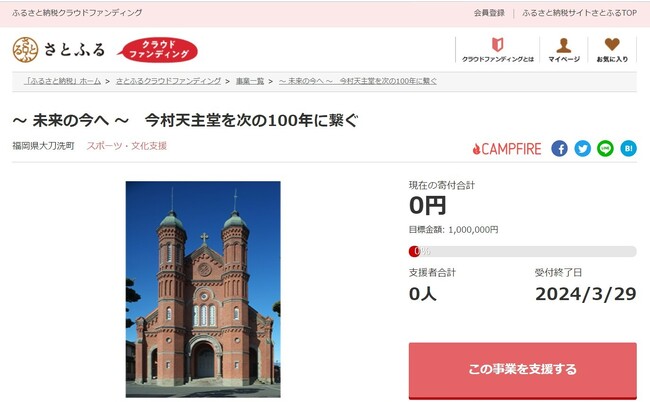
Task: Open さとふるクラウドファンディング breadcrumb
Action: [x=168, y=81]
